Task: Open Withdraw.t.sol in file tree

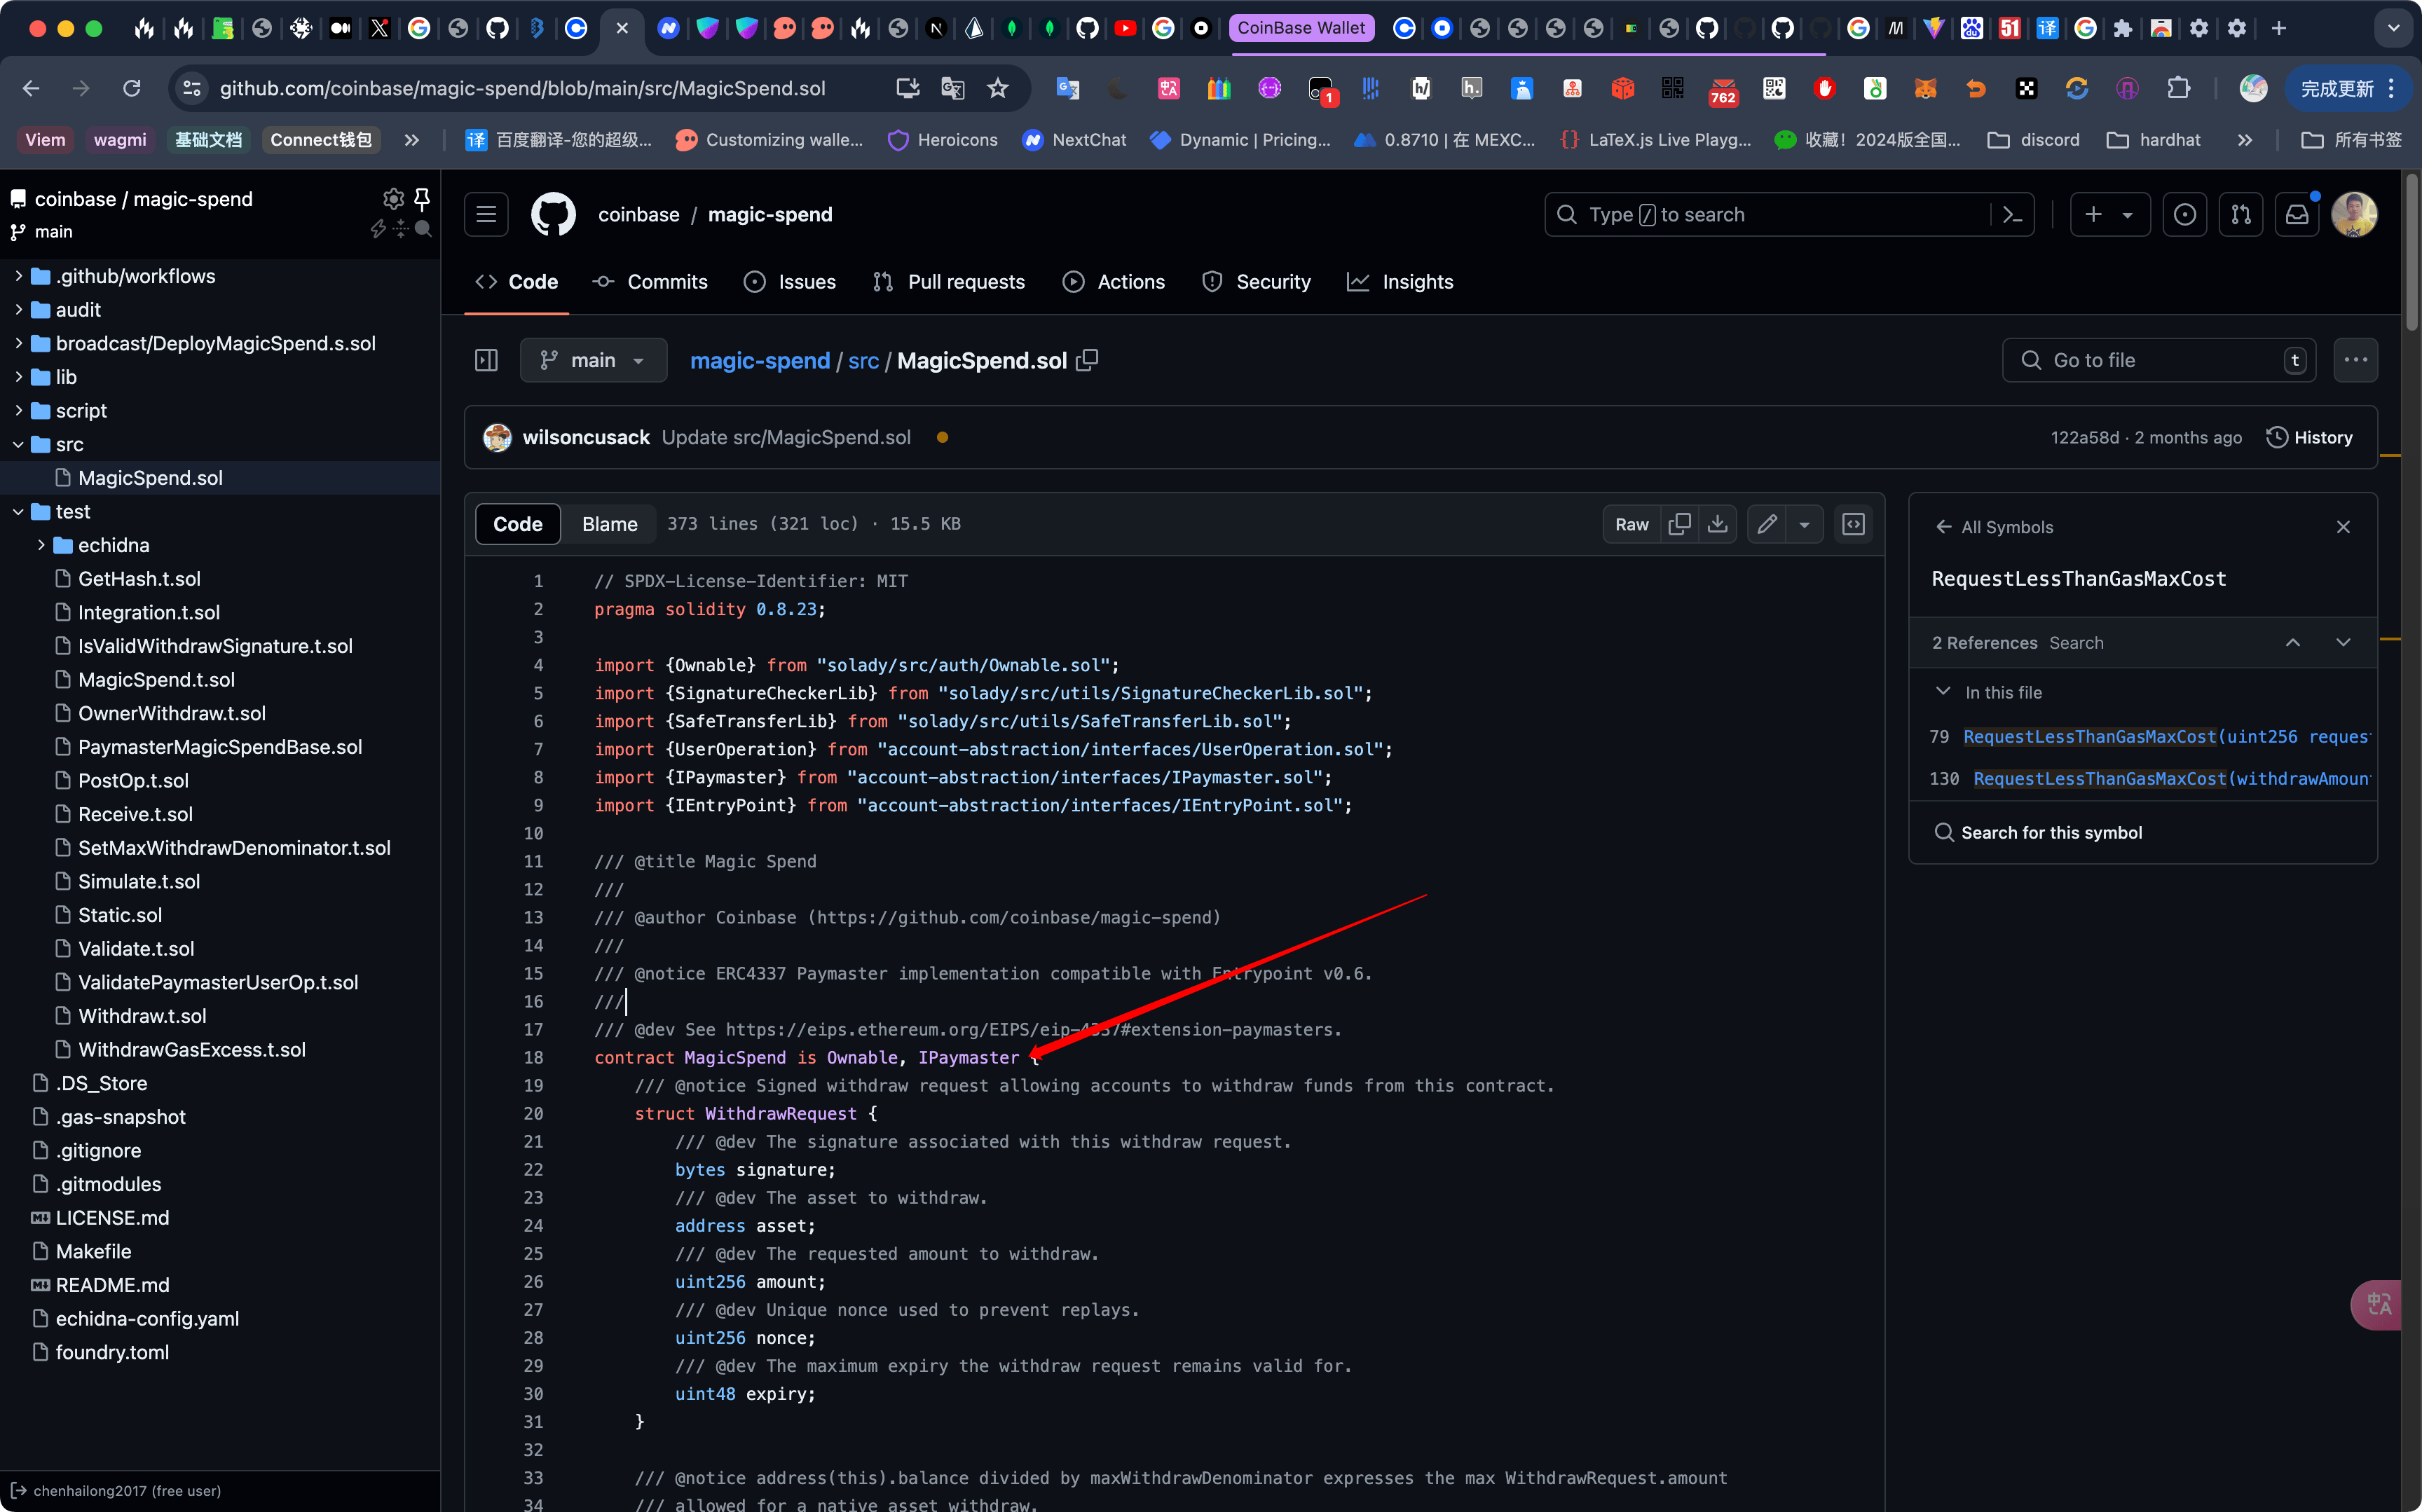Action: [142, 1016]
